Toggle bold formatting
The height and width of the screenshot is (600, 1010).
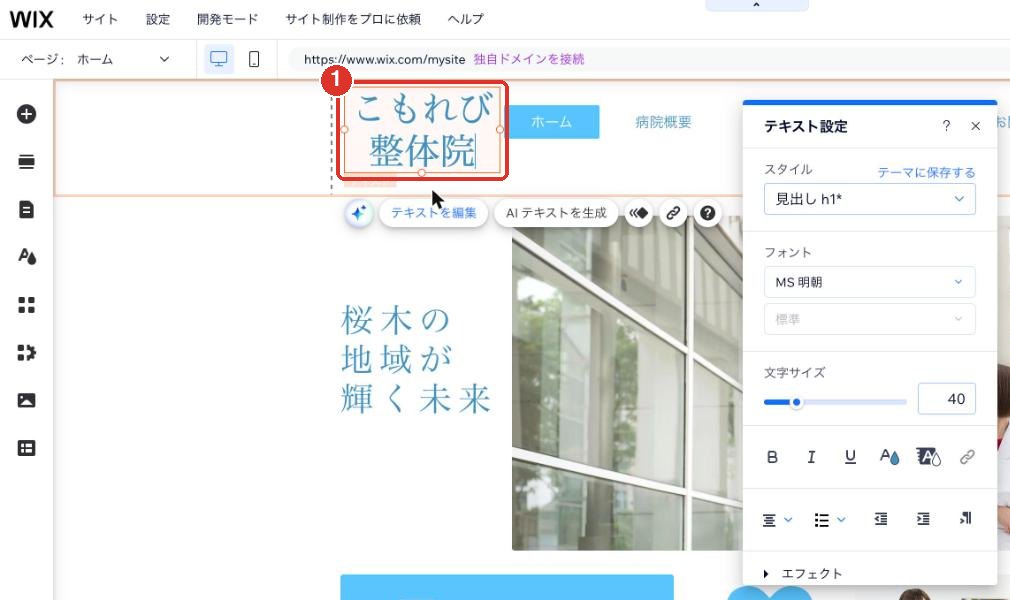pos(772,457)
